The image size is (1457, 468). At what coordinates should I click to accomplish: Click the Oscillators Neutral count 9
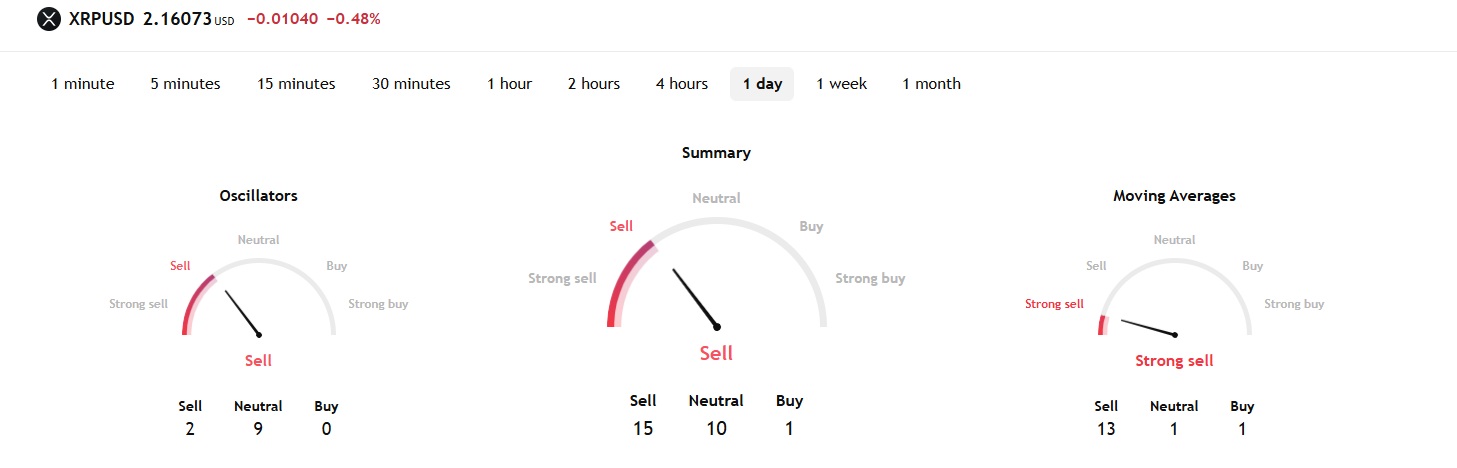click(x=258, y=429)
